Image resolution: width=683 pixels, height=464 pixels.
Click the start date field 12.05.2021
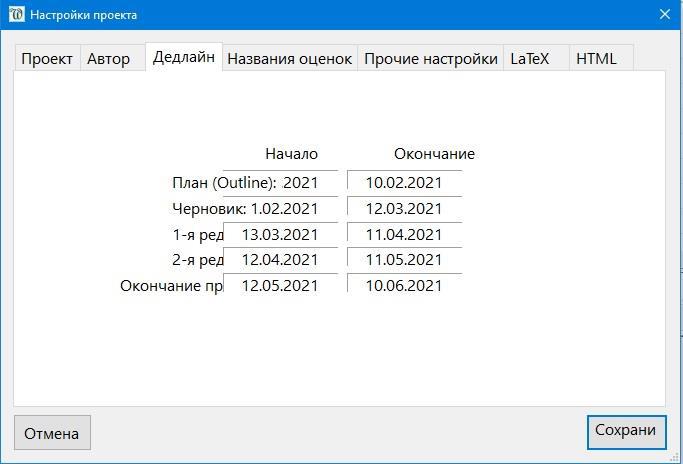(x=280, y=286)
